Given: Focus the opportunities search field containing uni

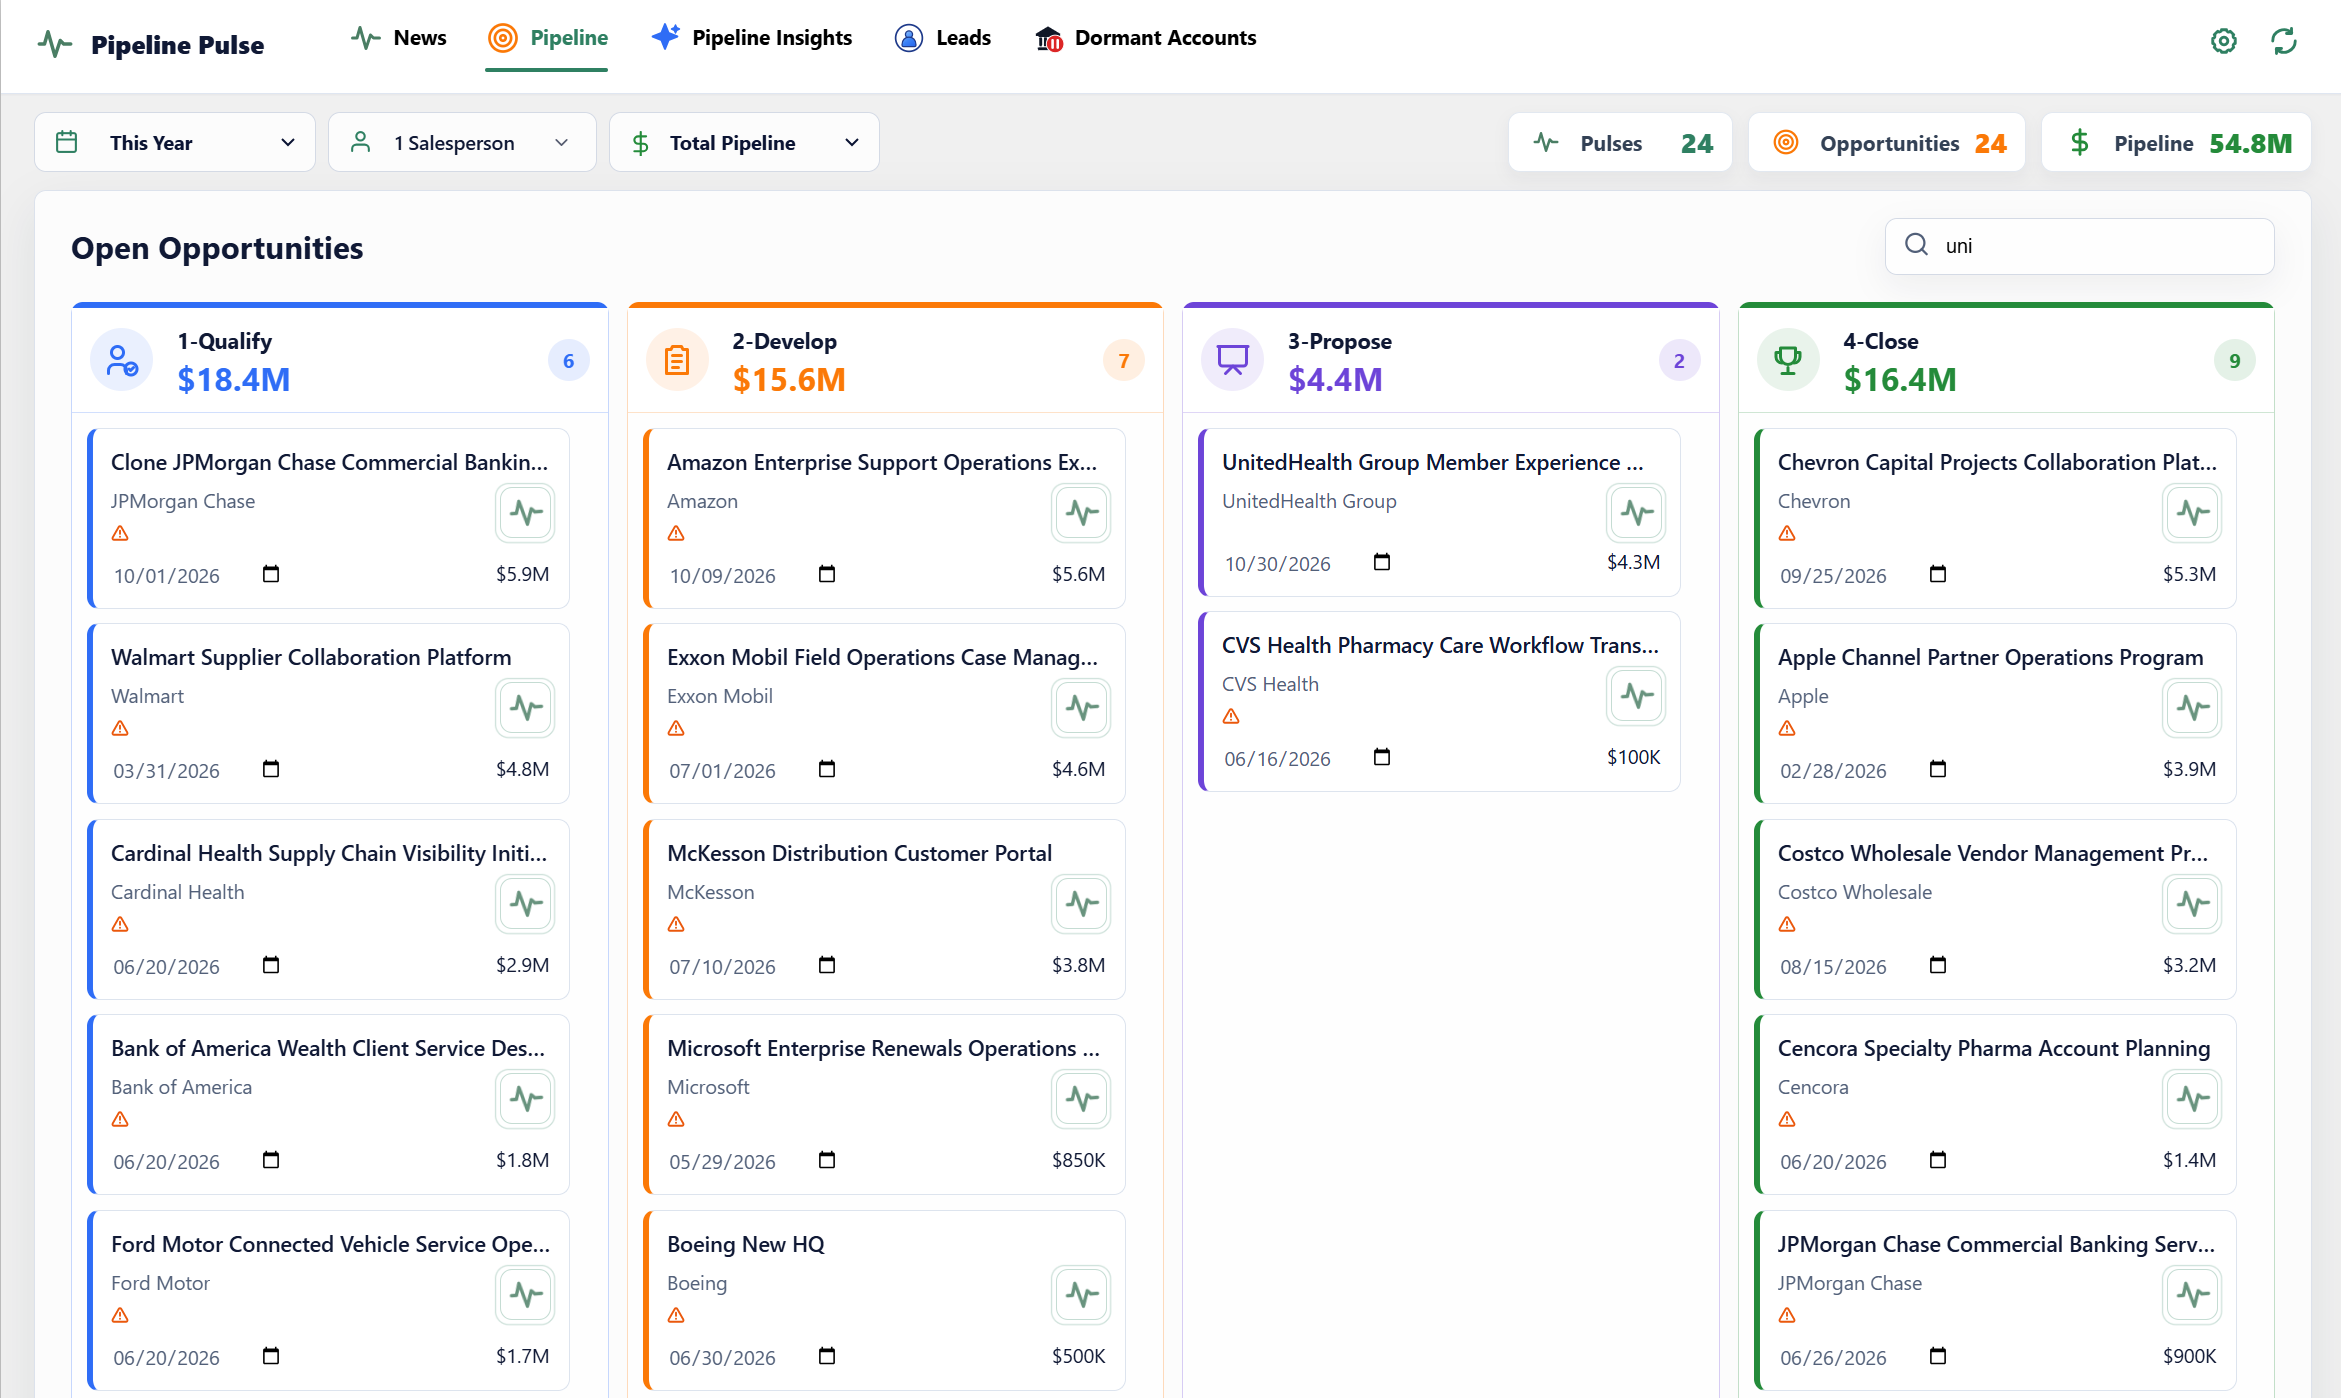Looking at the screenshot, I should (2080, 246).
